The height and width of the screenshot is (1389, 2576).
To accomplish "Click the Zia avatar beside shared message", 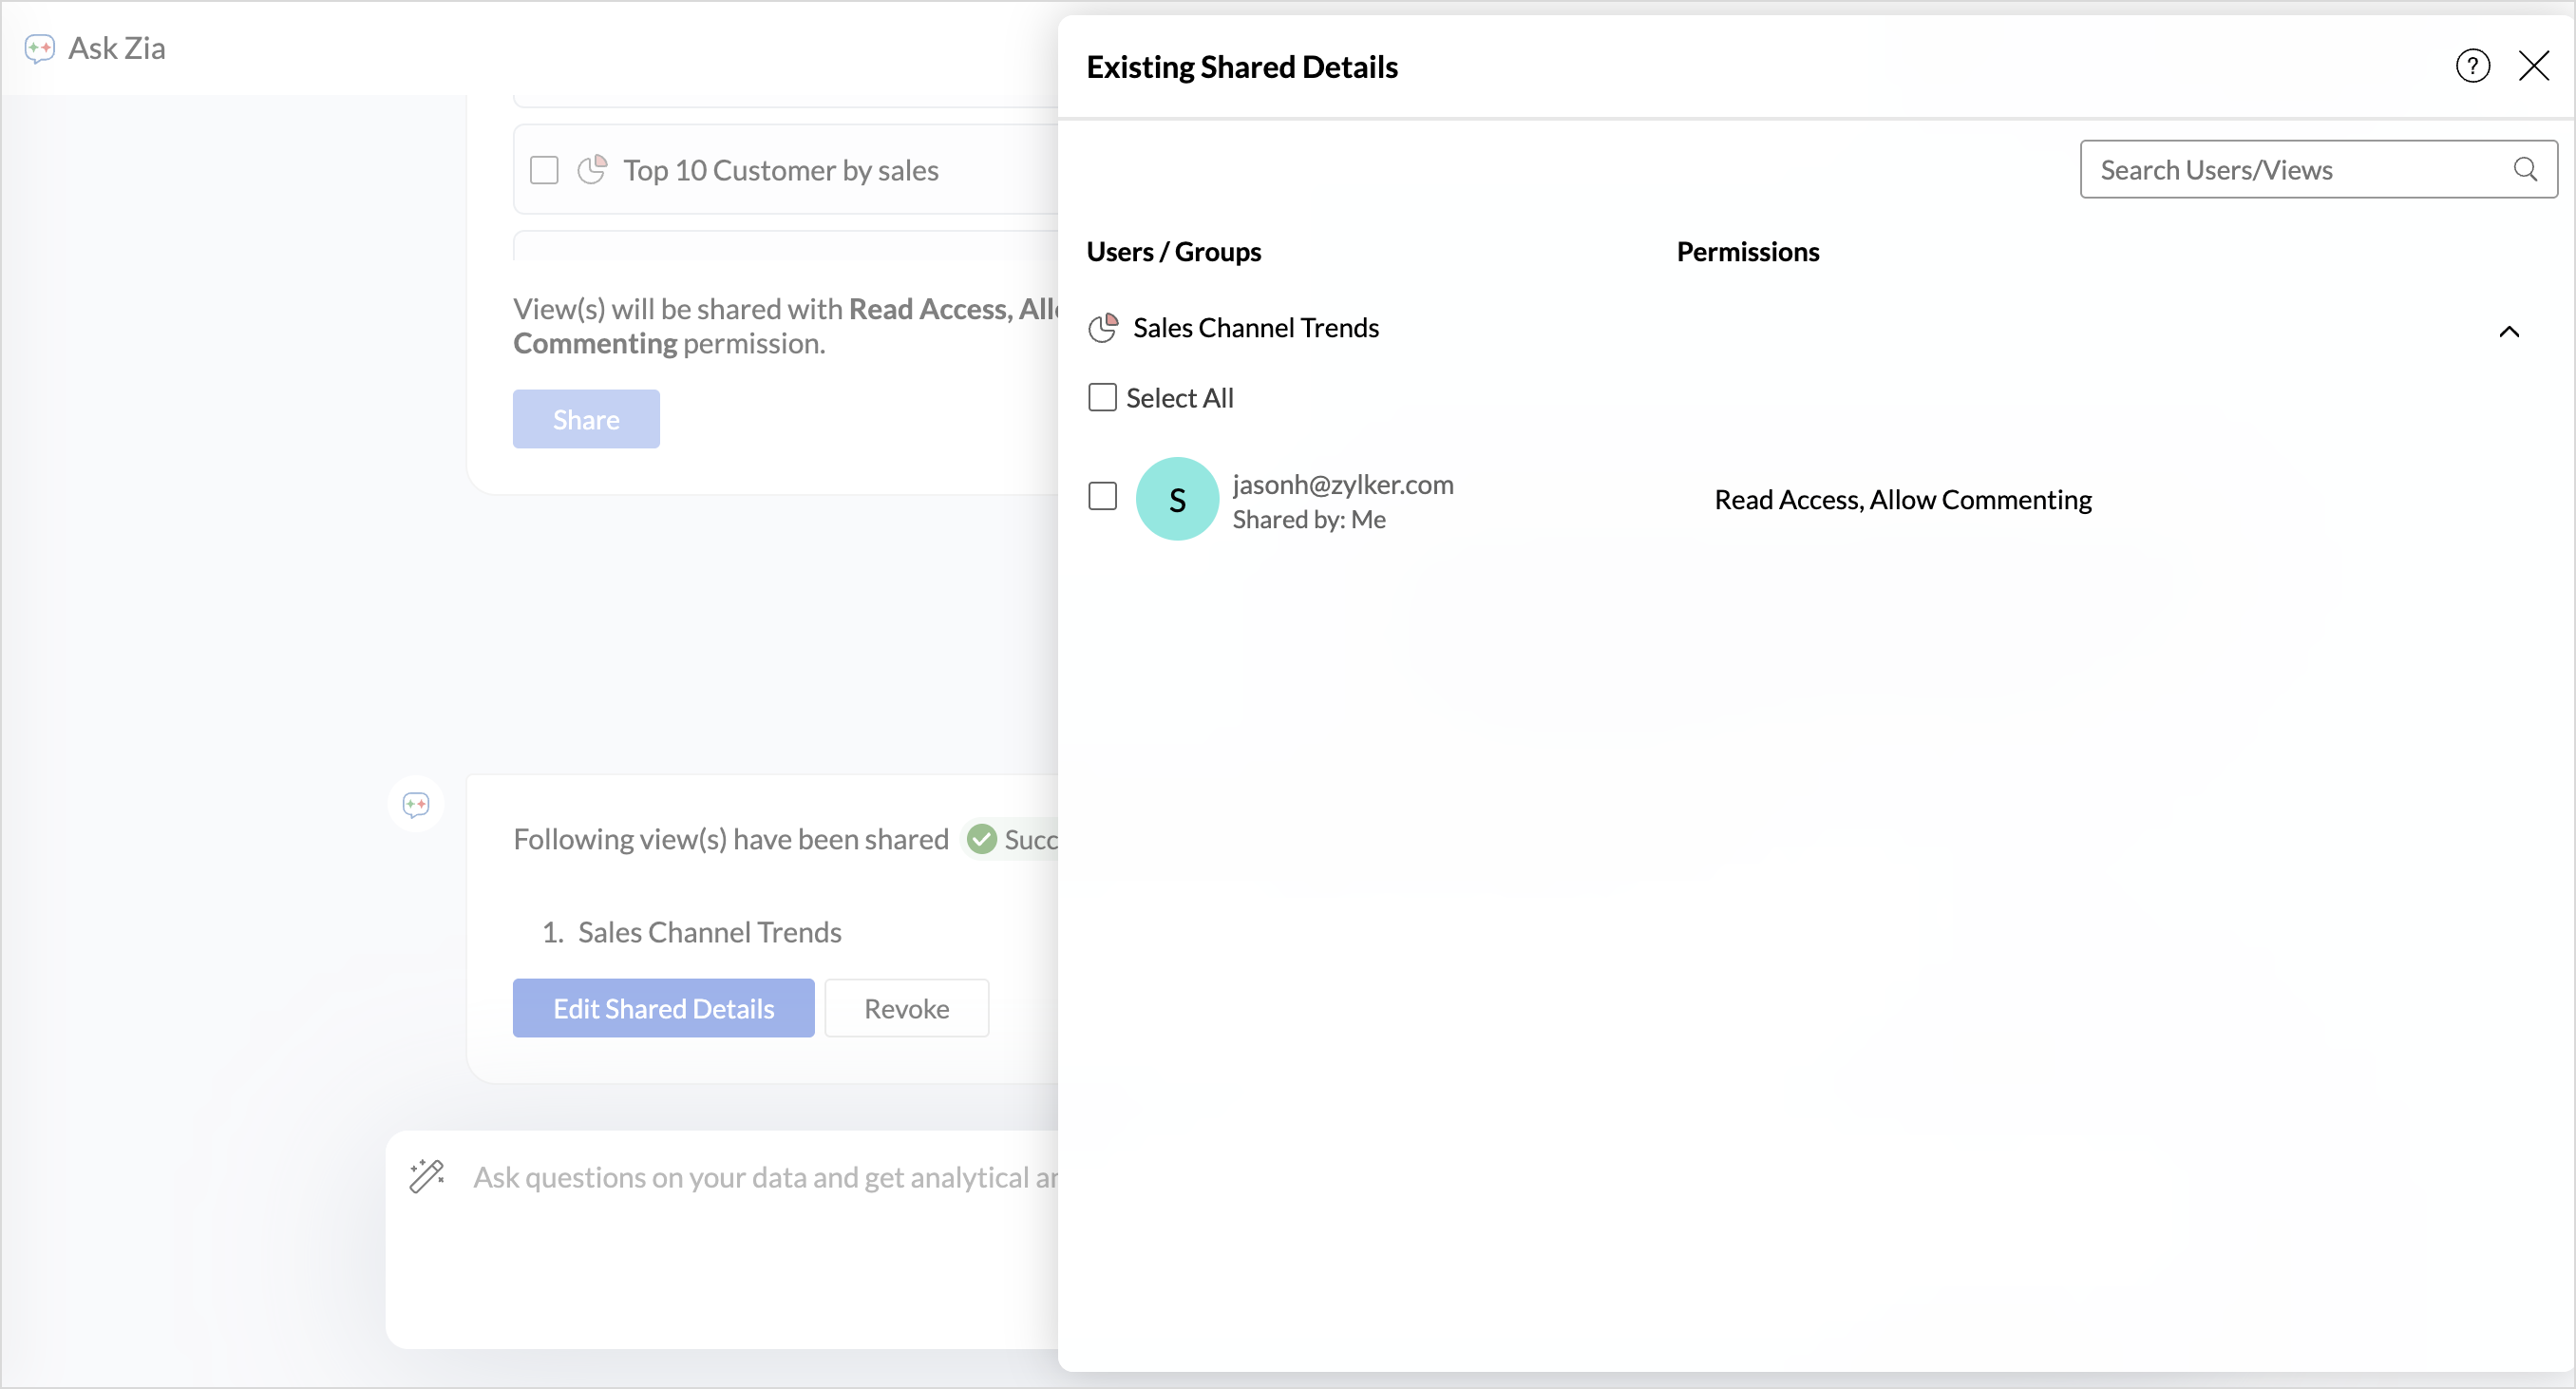I will click(x=416, y=805).
